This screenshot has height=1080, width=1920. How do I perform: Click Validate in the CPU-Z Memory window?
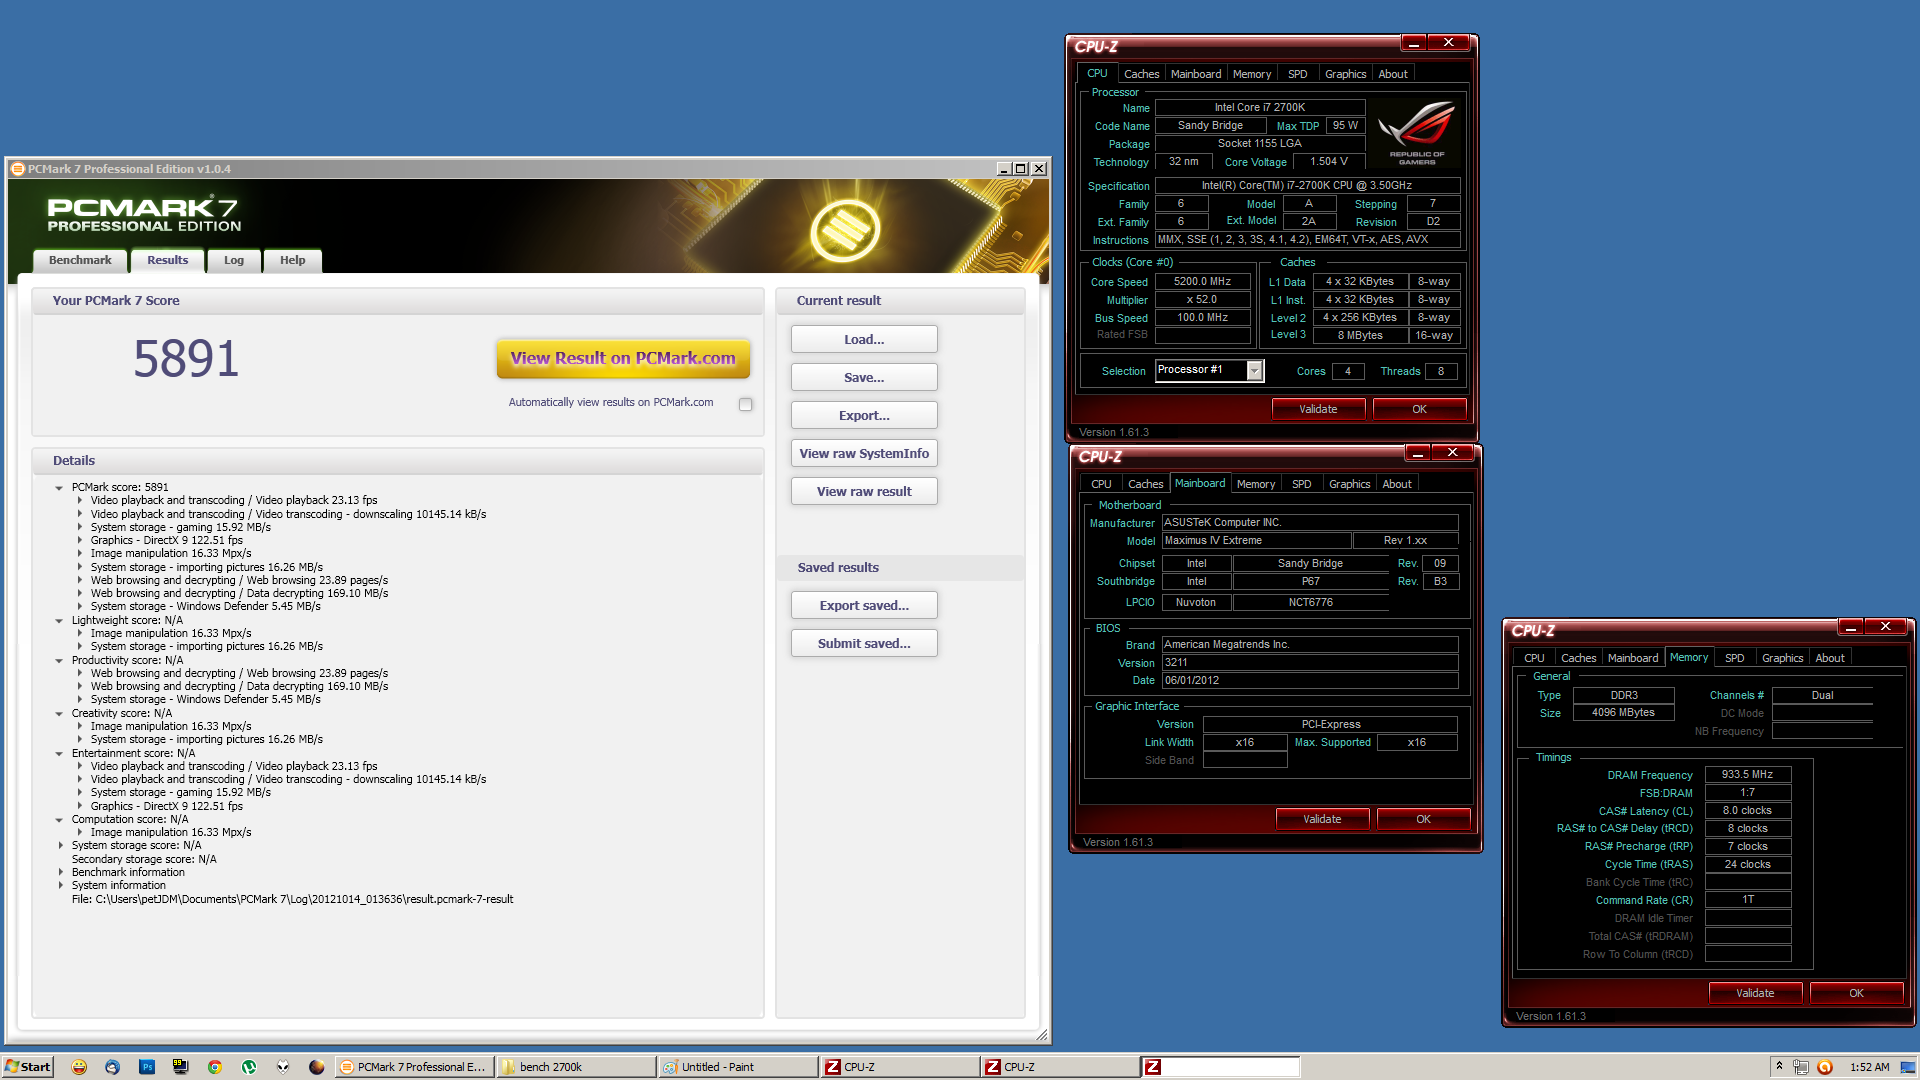pyautogui.click(x=1755, y=993)
